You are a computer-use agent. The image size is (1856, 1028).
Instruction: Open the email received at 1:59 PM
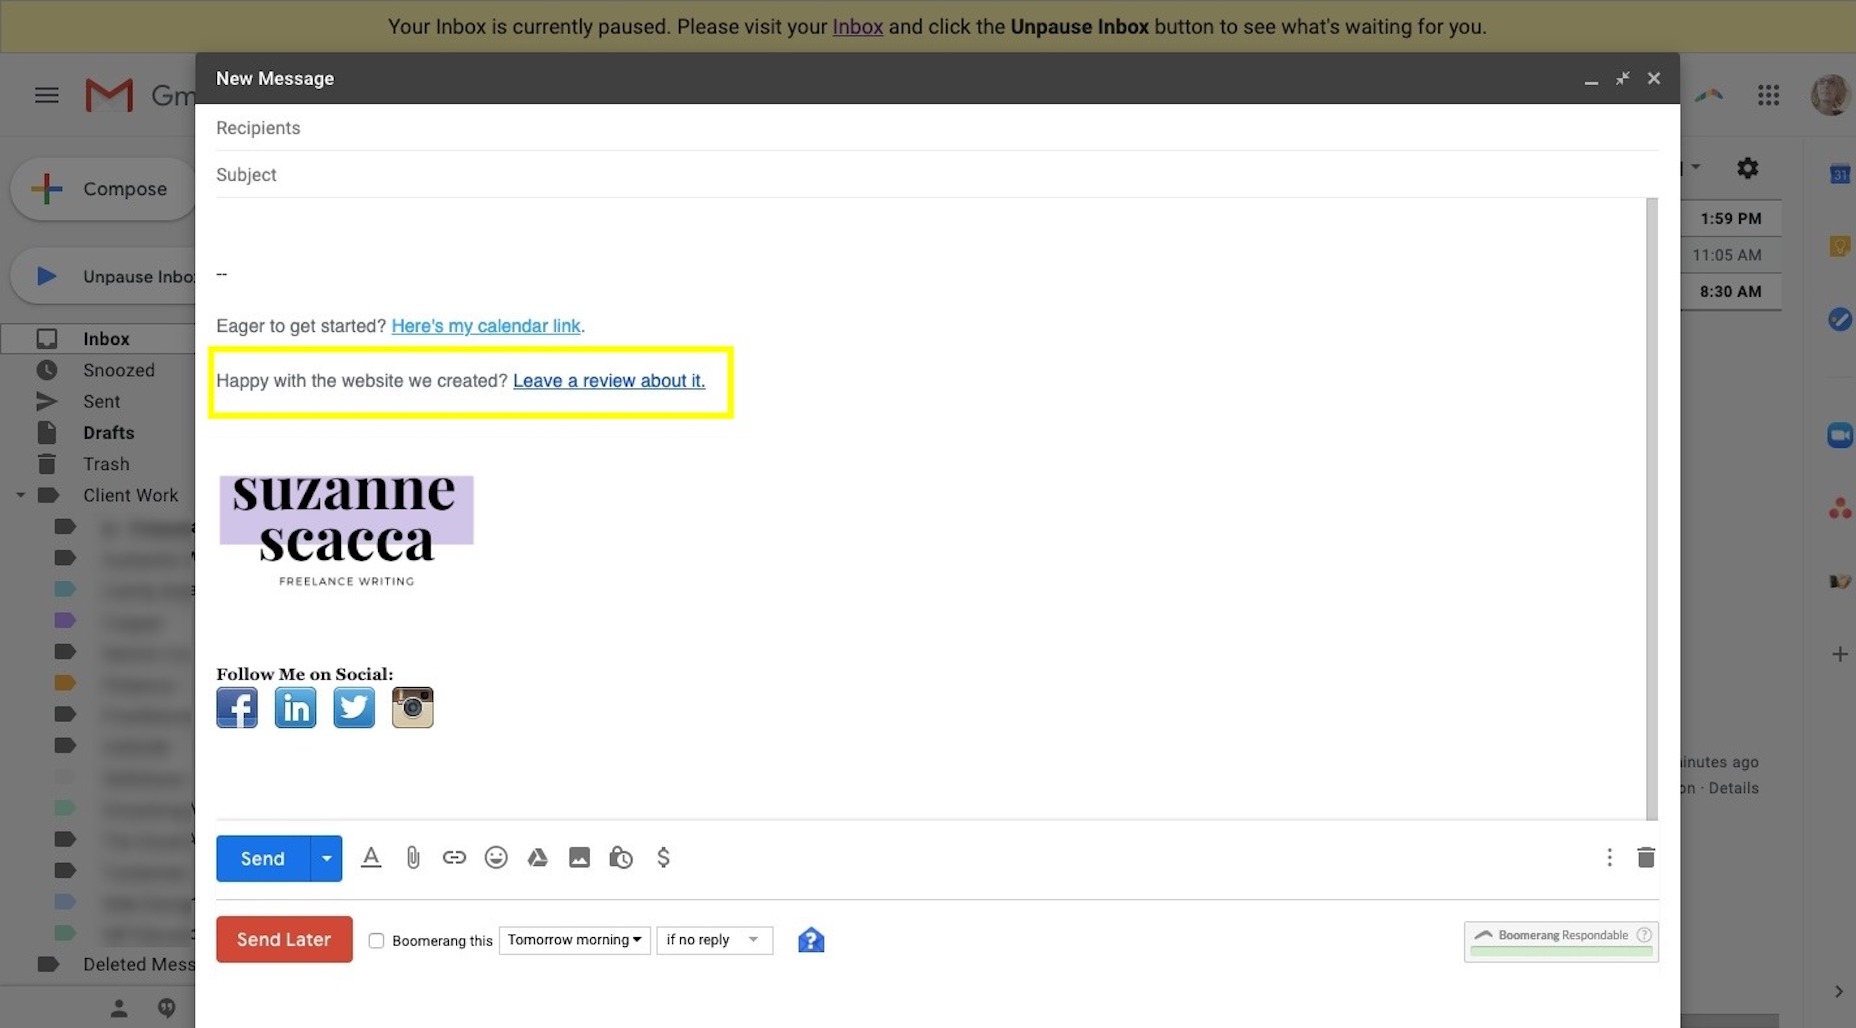click(x=1731, y=218)
